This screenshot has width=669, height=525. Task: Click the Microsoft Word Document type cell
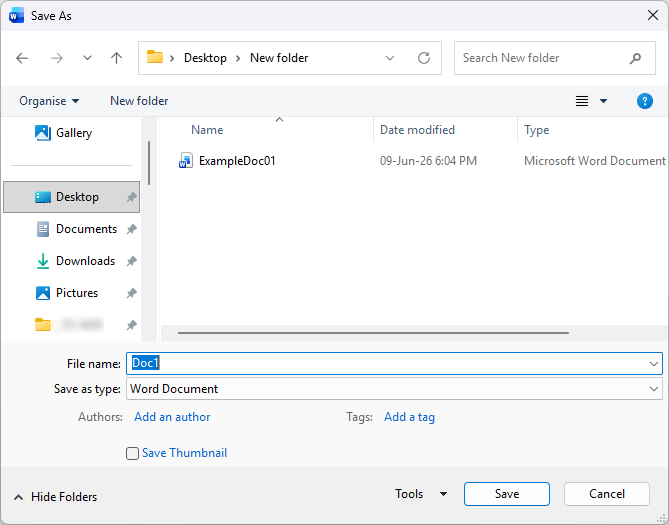[595, 161]
